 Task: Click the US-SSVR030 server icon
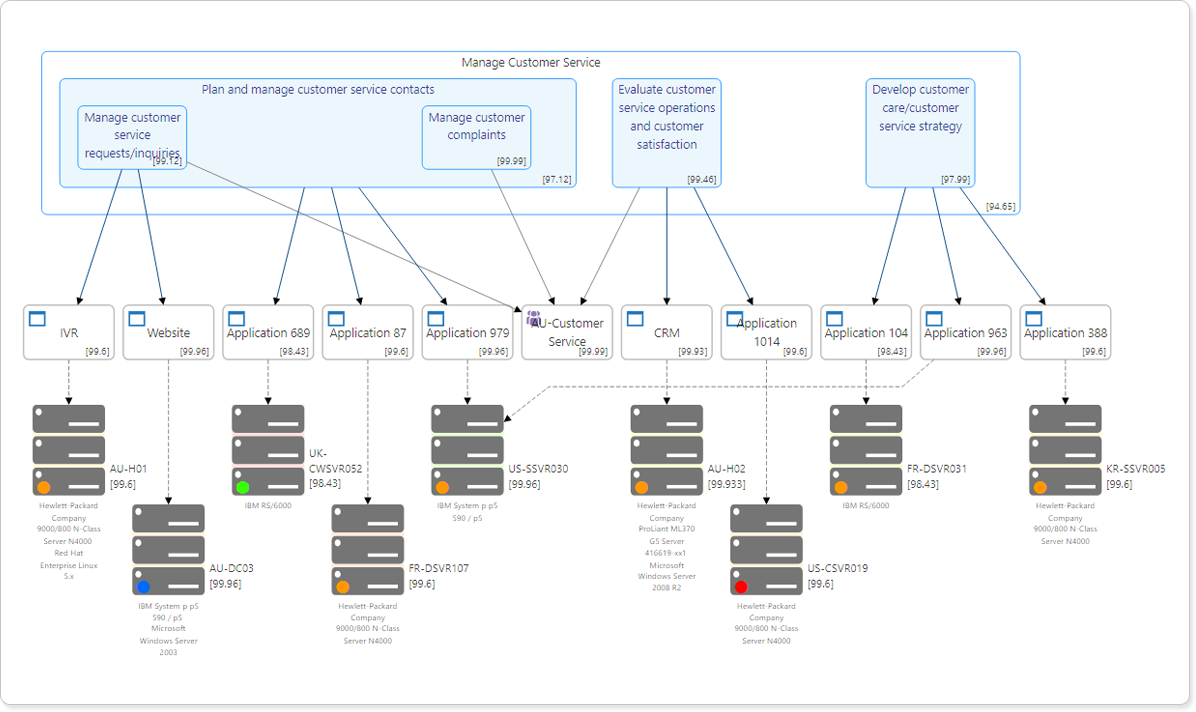click(x=467, y=448)
